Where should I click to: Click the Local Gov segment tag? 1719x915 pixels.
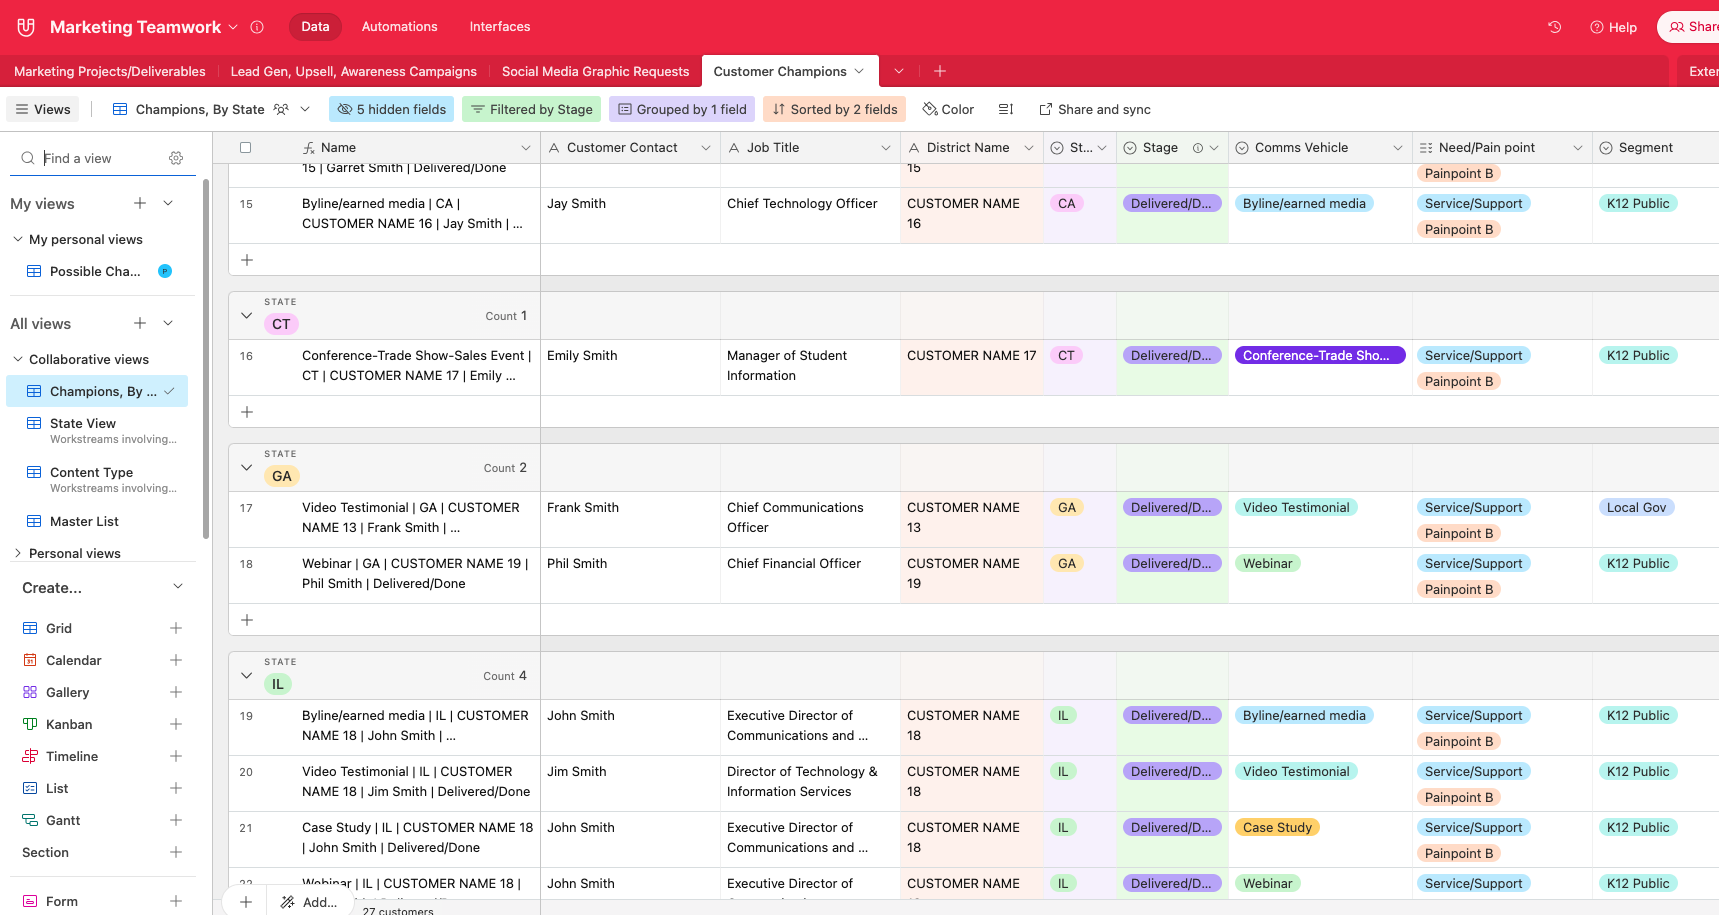pyautogui.click(x=1636, y=507)
